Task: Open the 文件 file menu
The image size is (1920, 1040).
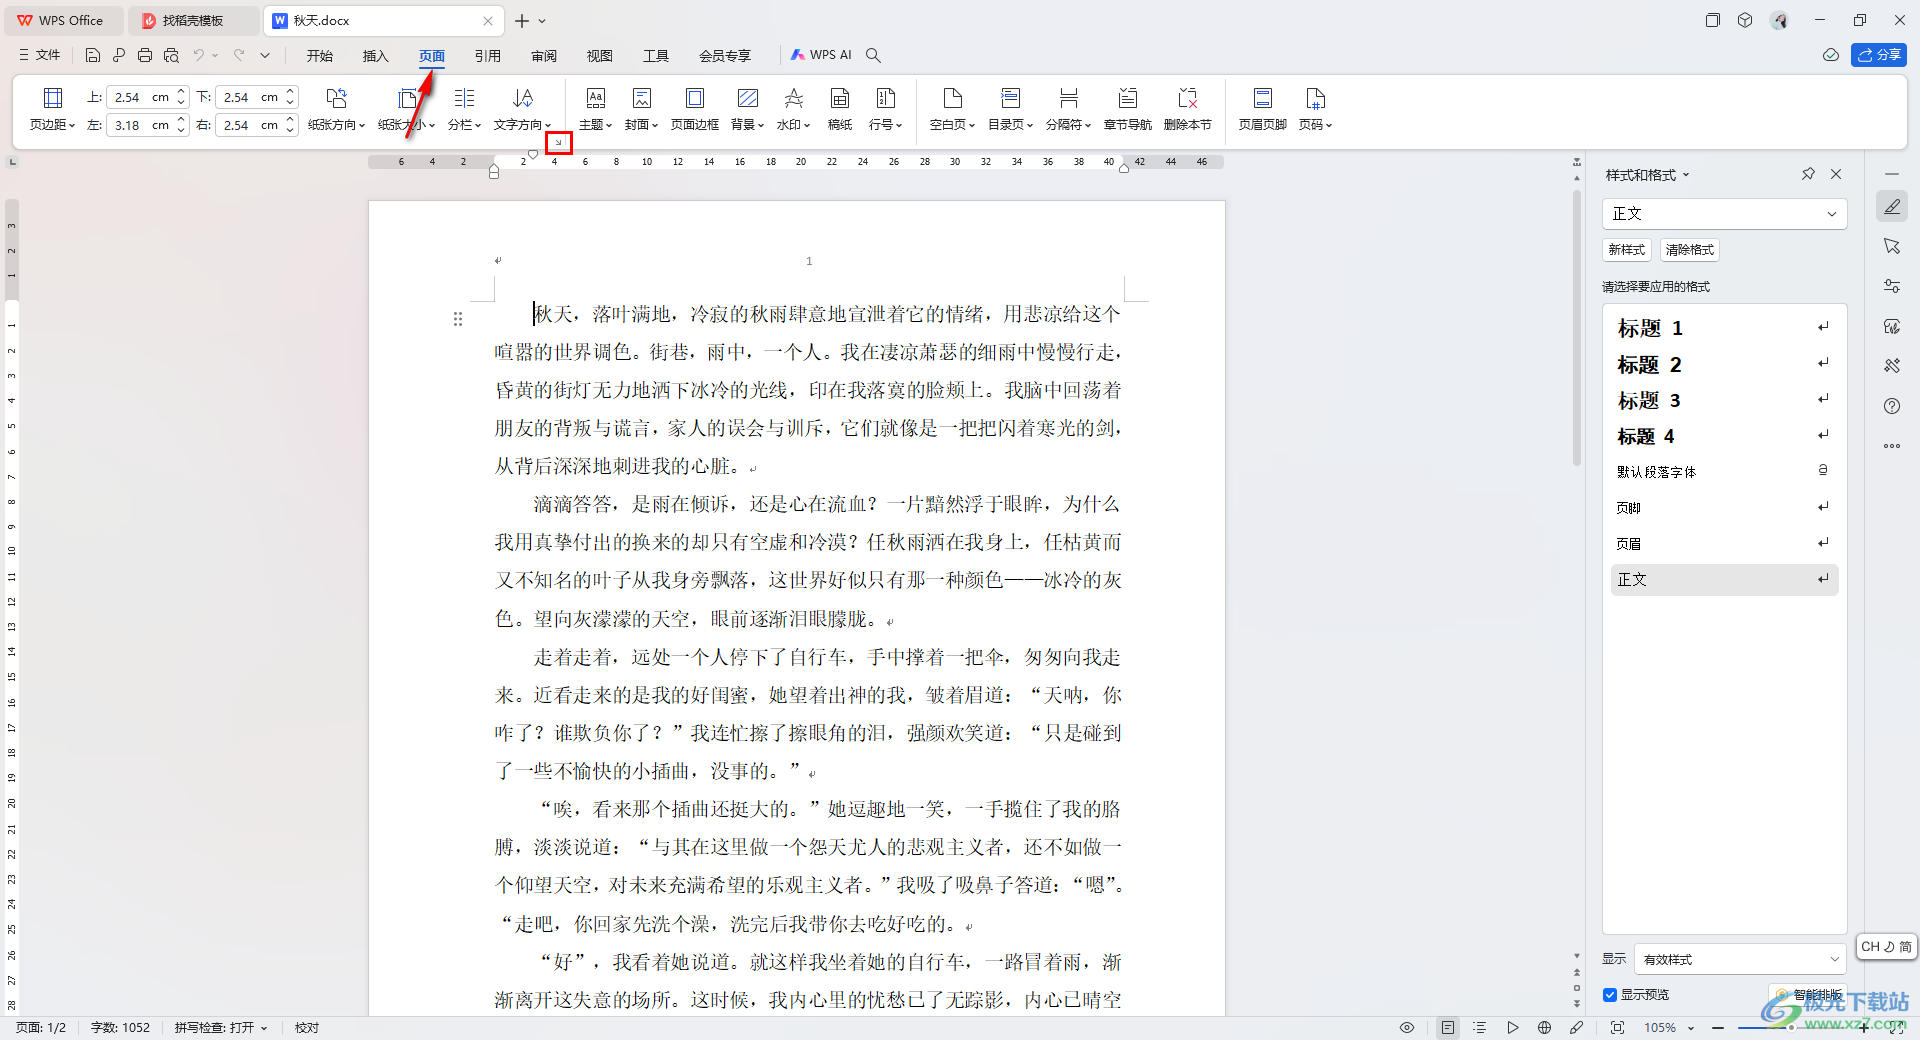Action: [40, 55]
